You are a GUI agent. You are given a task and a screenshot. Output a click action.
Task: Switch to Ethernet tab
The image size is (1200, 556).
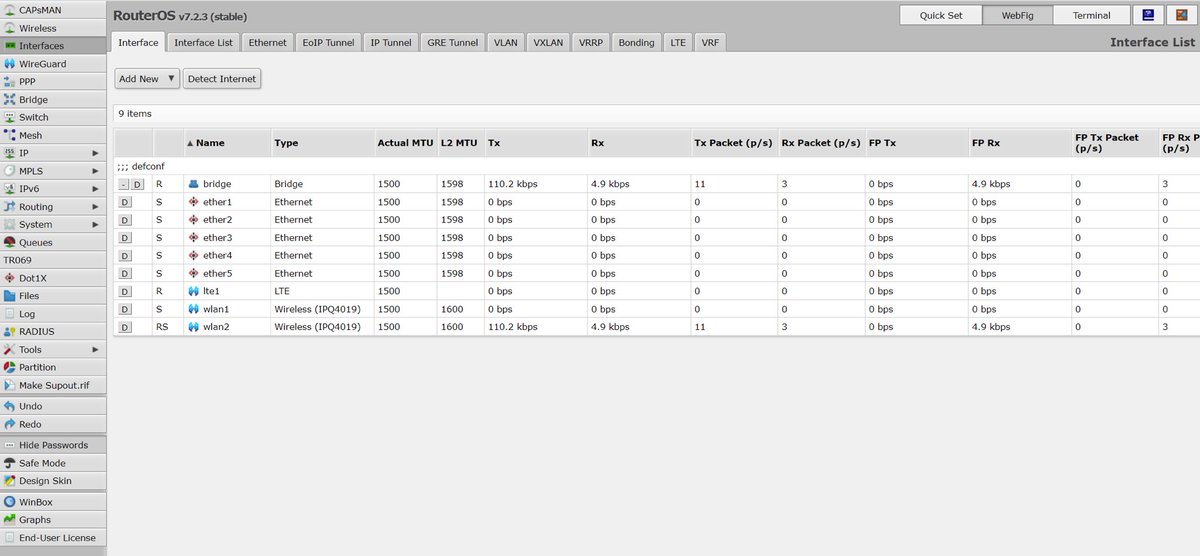pos(267,43)
